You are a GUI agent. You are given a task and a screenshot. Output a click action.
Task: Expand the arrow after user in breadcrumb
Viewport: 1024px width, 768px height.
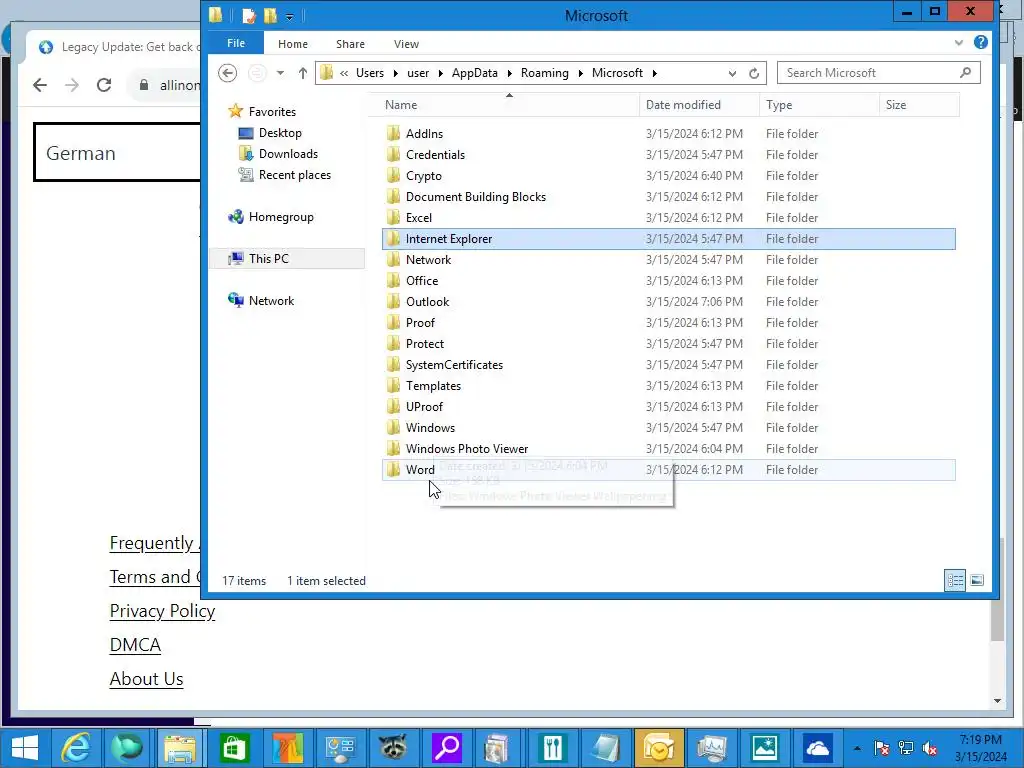tap(440, 73)
